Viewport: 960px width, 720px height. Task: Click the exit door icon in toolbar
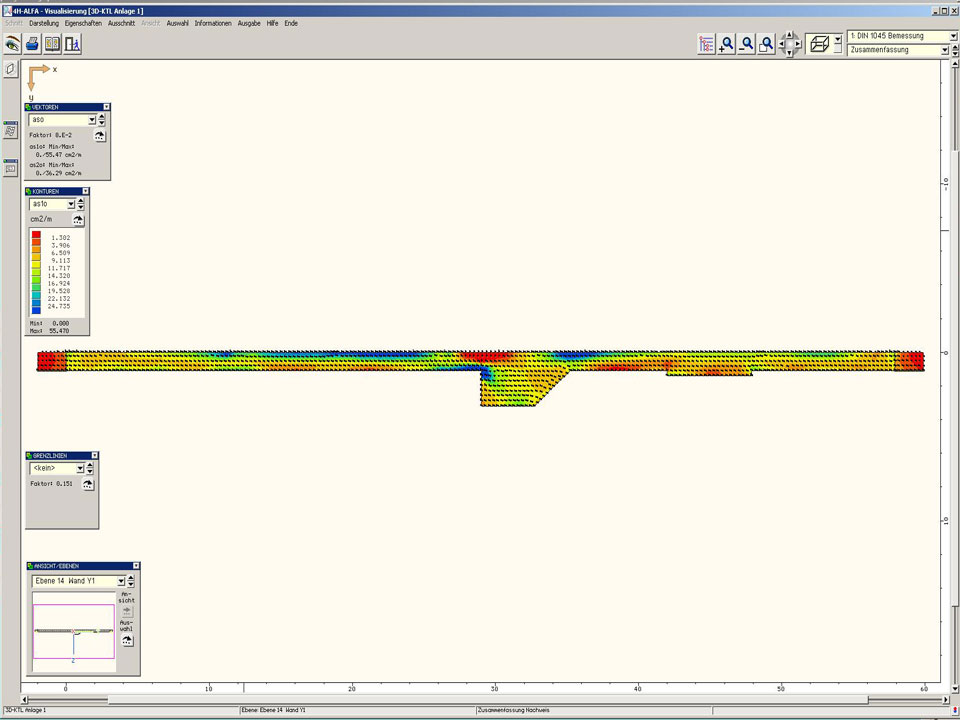tap(72, 44)
